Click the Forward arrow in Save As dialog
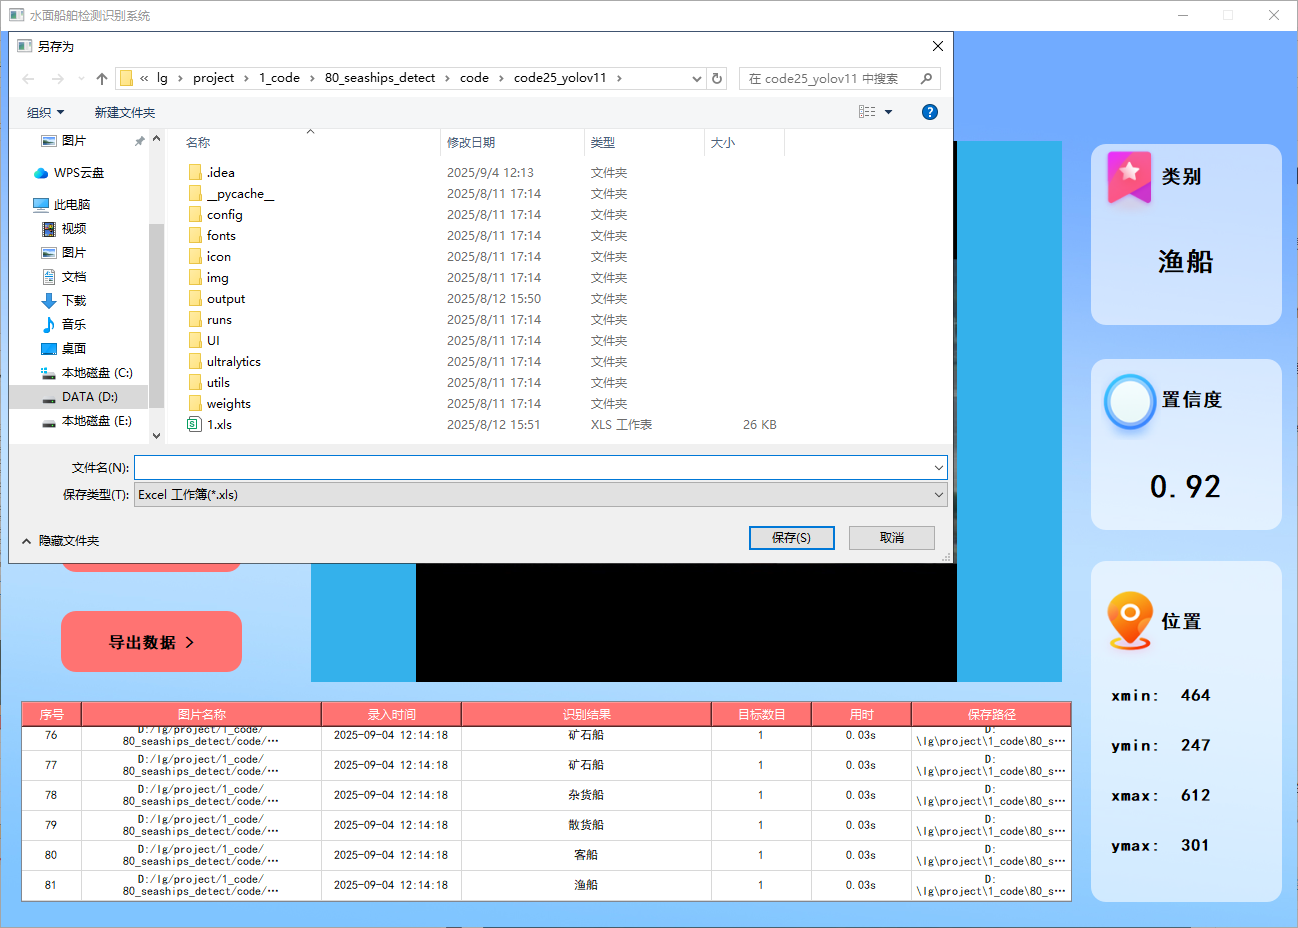The image size is (1298, 928). pyautogui.click(x=57, y=79)
